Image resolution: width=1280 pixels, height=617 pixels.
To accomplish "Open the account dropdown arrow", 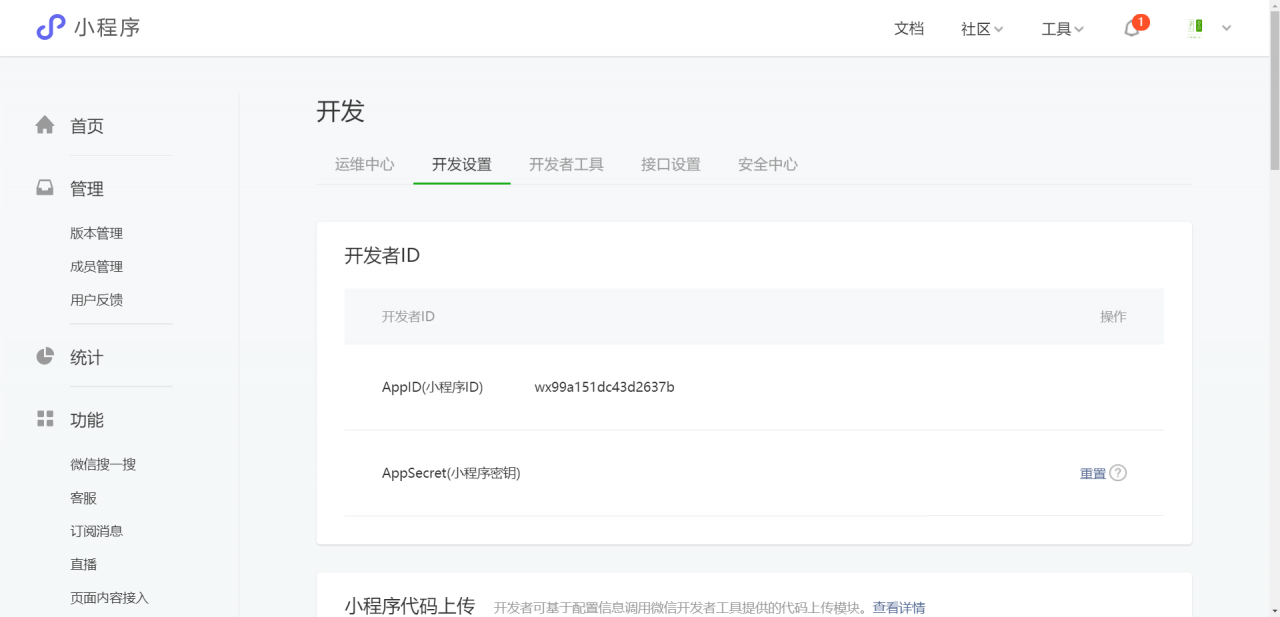I will point(1227,28).
